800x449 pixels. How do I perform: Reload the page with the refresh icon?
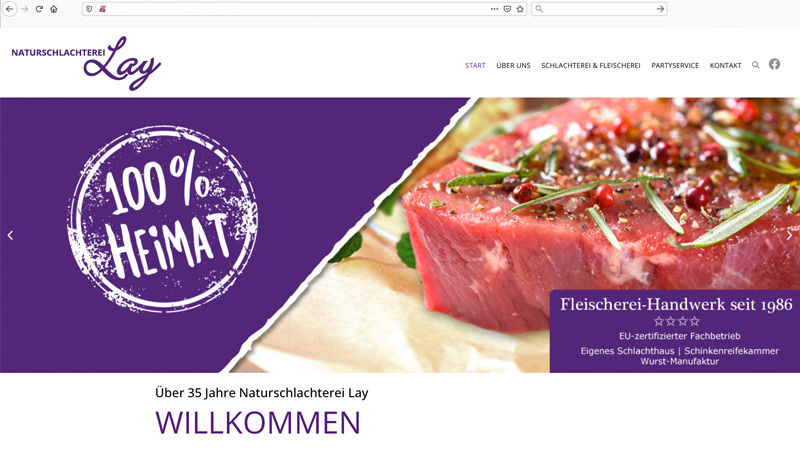click(39, 9)
